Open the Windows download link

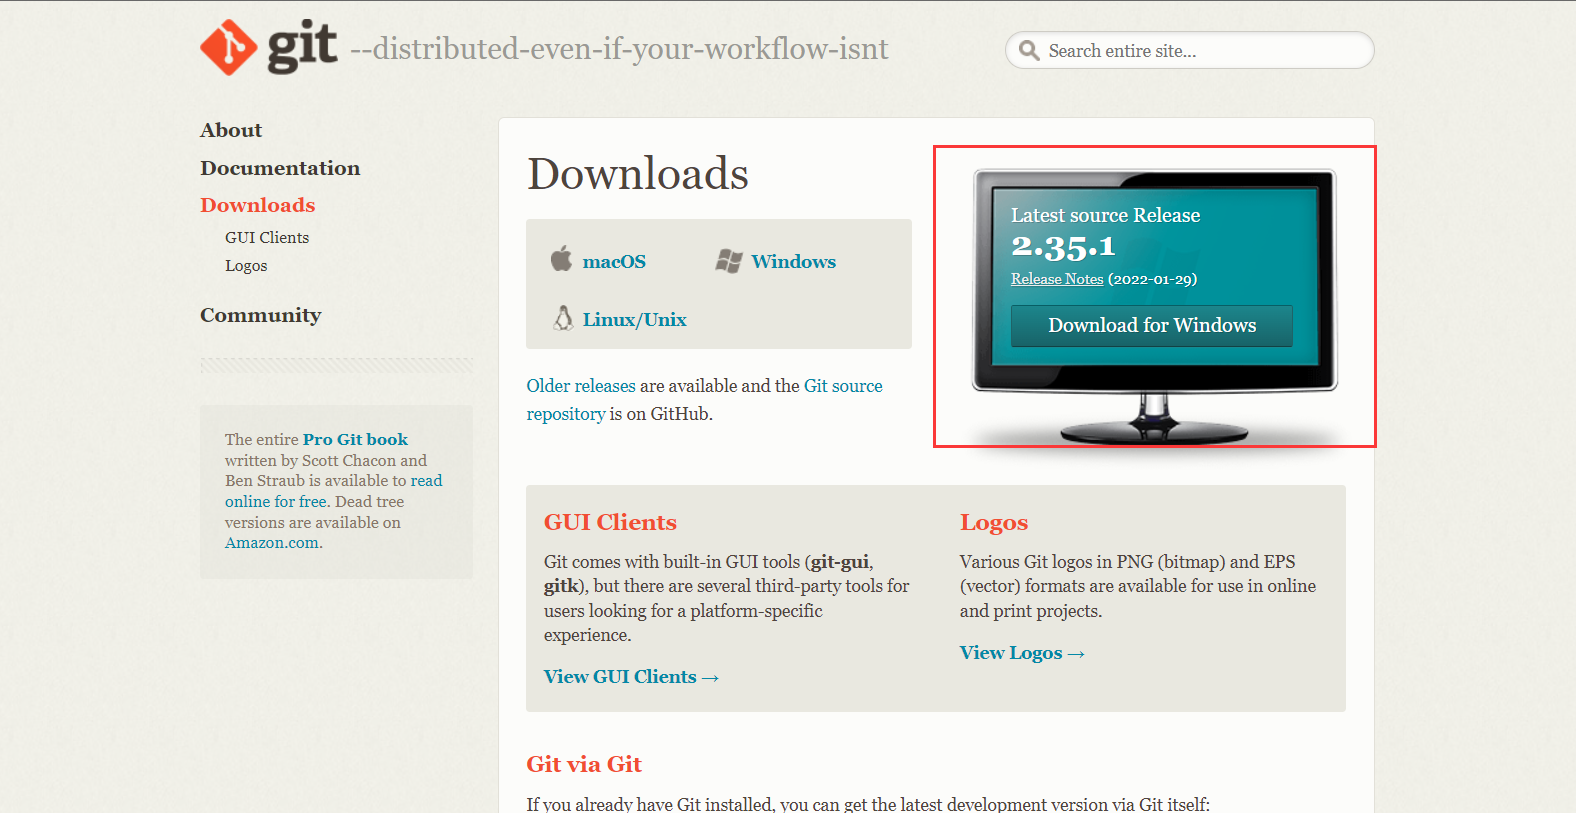794,261
